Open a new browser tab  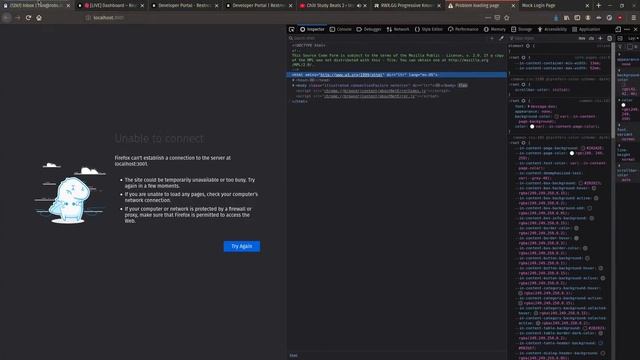point(598,6)
